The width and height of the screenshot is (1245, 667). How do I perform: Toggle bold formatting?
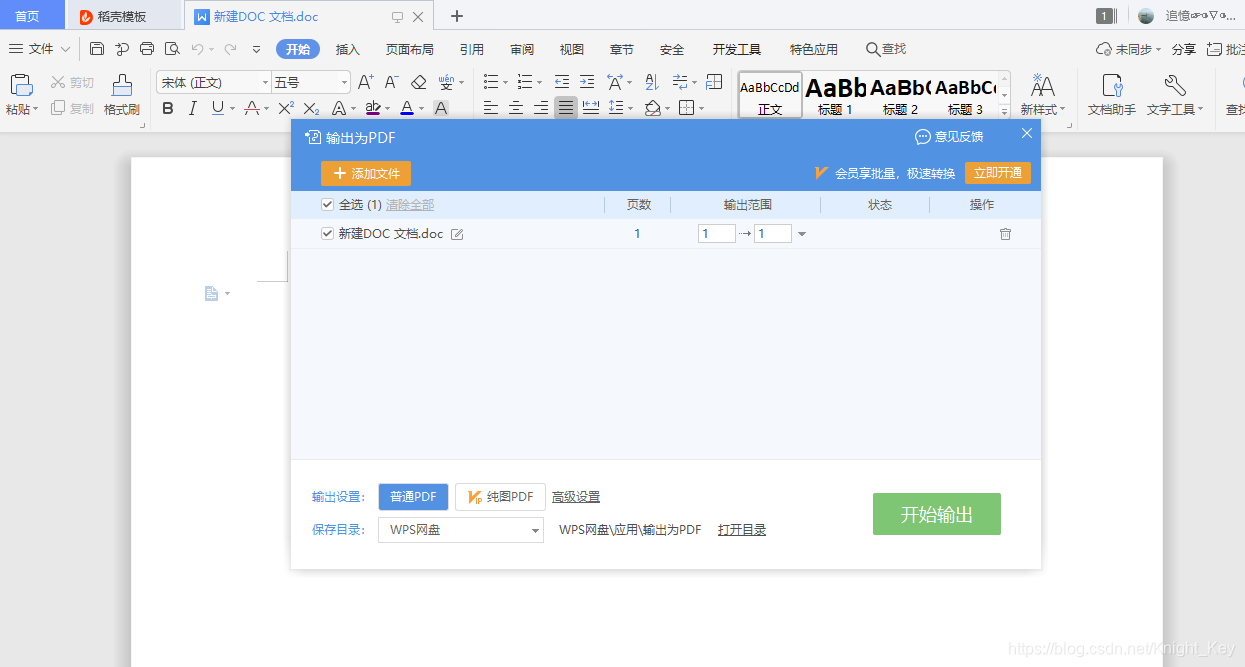(168, 108)
